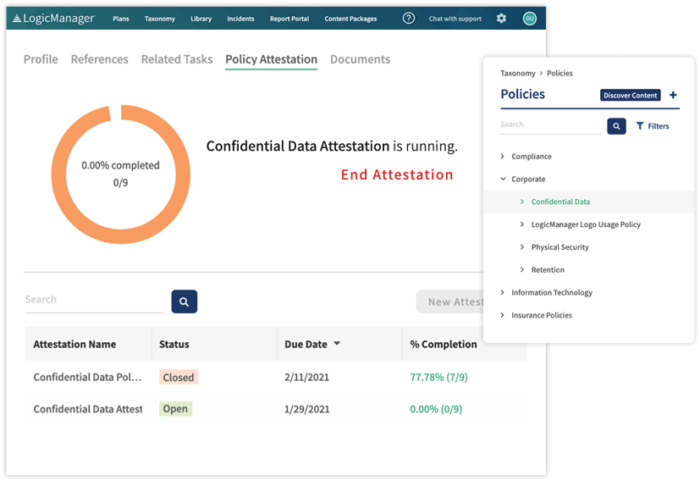The width and height of the screenshot is (700, 481).
Task: Click the attestation search magnifier button
Action: point(184,301)
